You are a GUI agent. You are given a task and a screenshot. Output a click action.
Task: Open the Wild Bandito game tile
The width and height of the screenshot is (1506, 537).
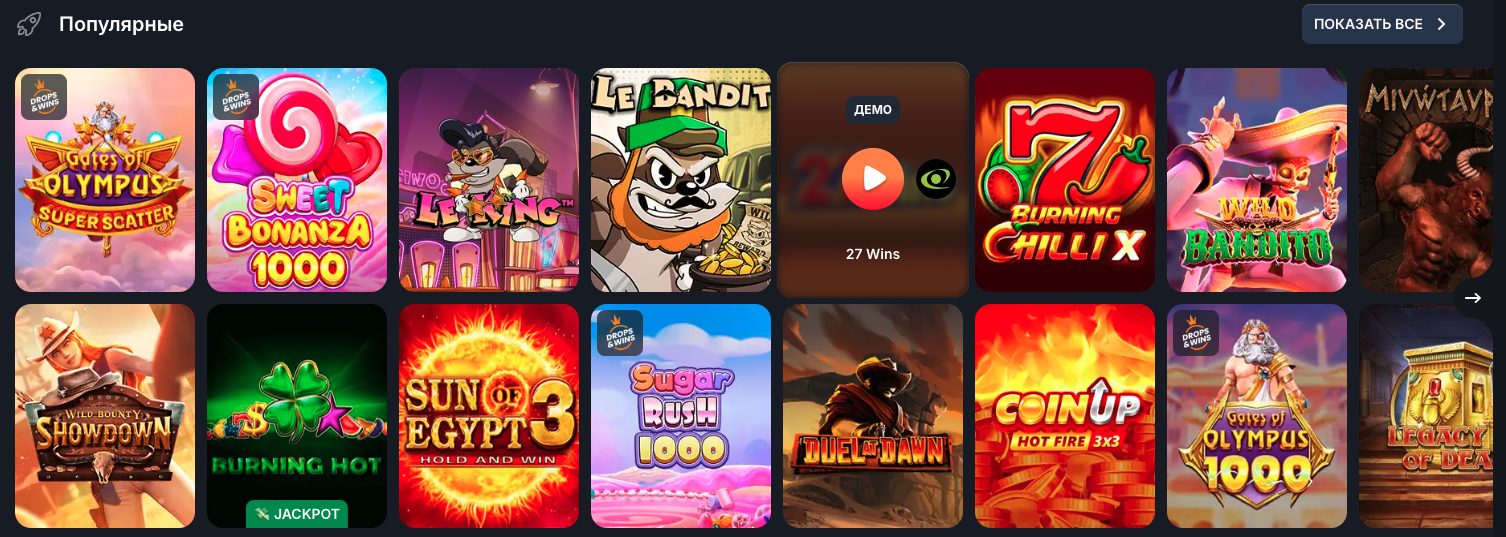1257,180
